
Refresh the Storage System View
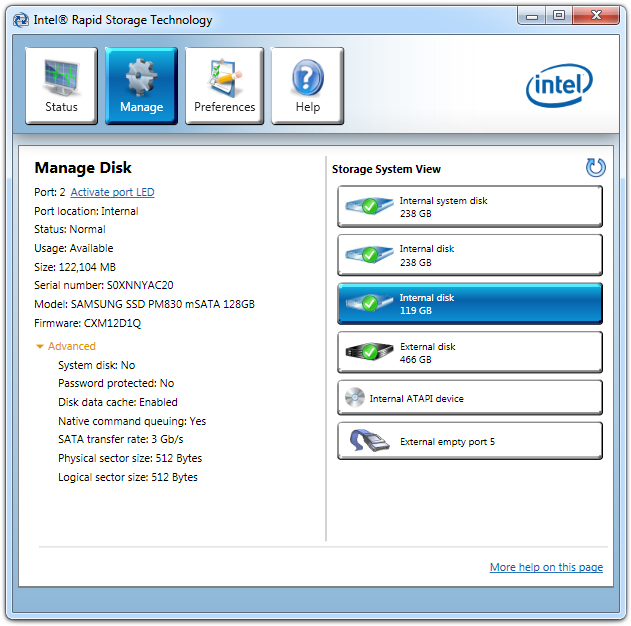(596, 167)
